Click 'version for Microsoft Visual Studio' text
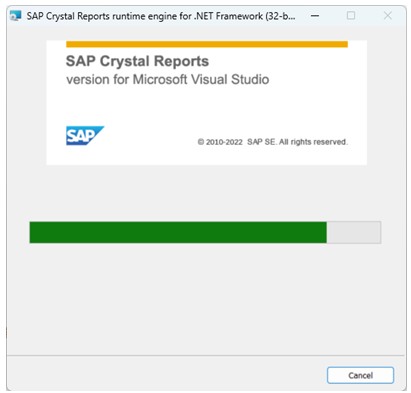This screenshot has width=411, height=393. (x=168, y=80)
